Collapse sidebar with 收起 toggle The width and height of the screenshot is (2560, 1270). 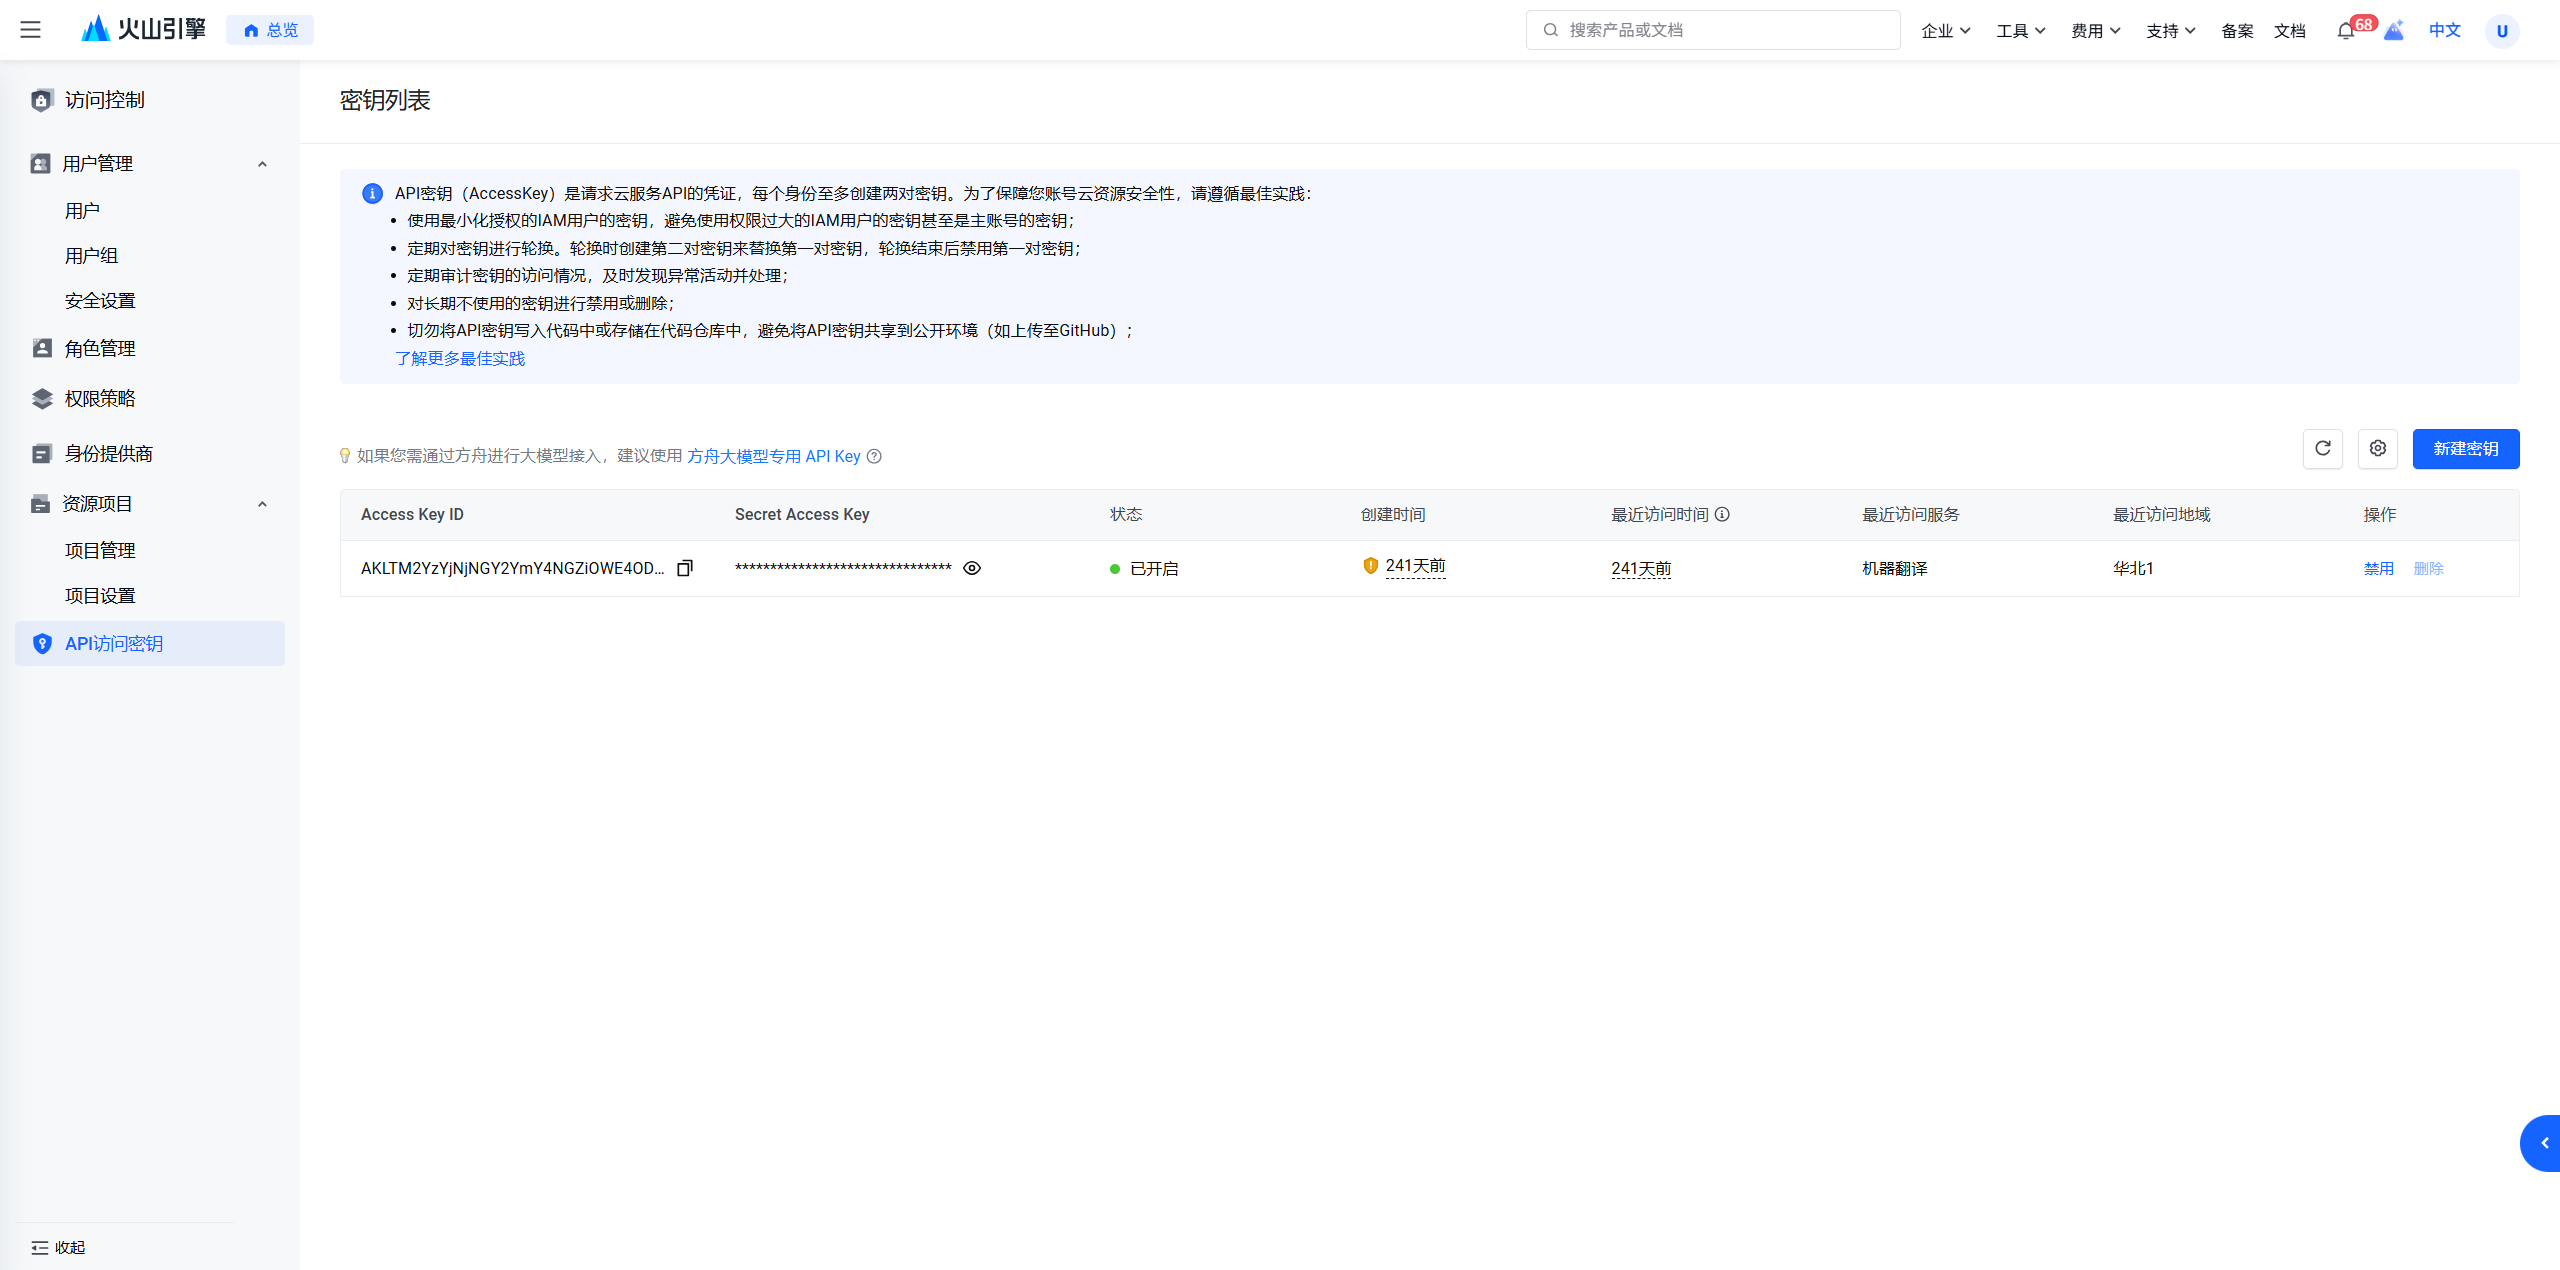tap(58, 1247)
